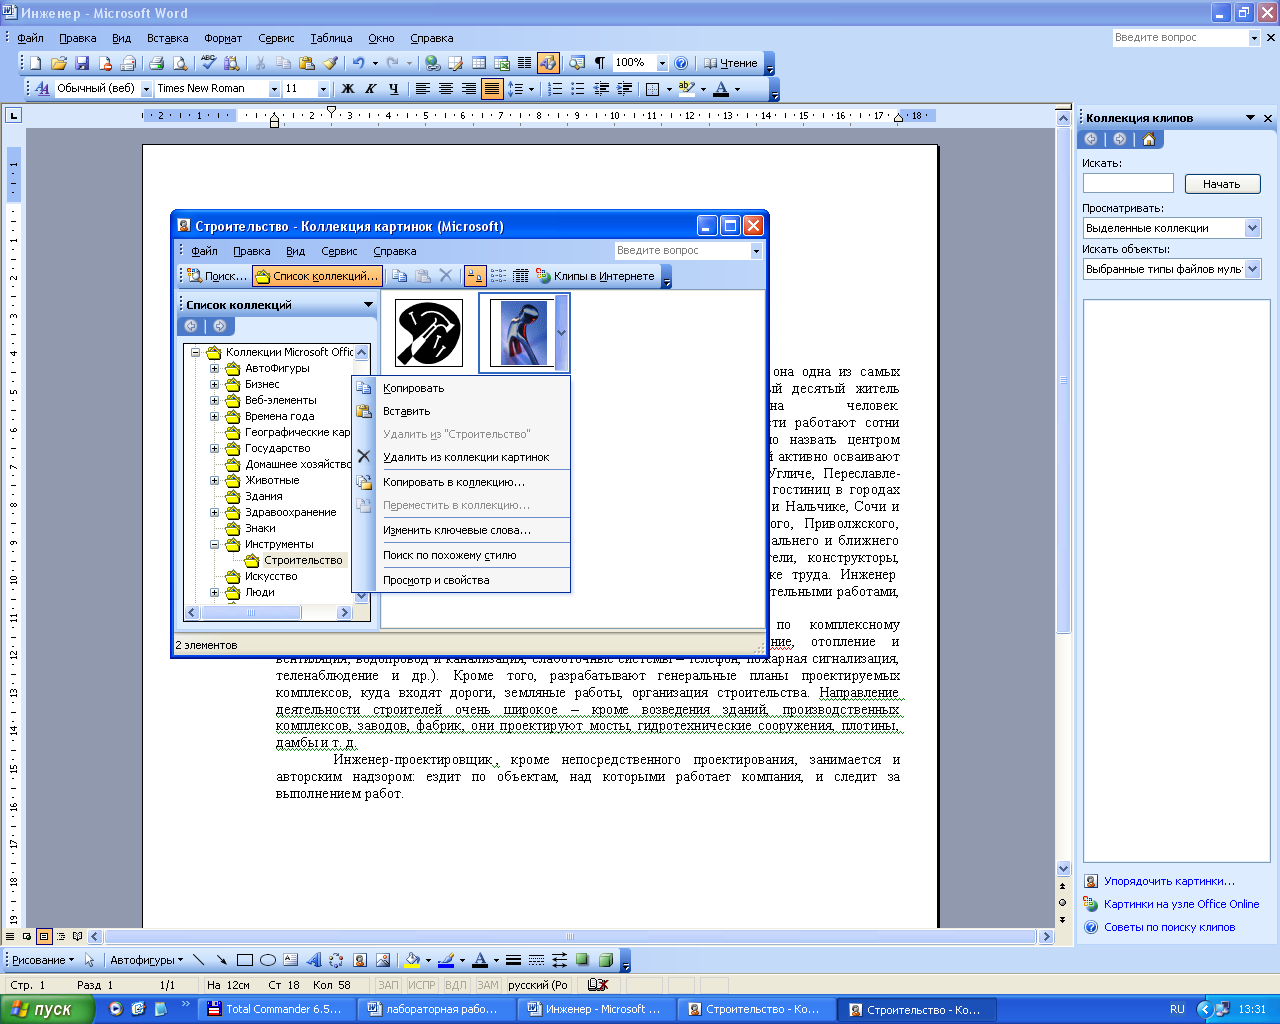The height and width of the screenshot is (1024, 1280).
Task: Insert WordArt from Drawing toolbar
Action: click(313, 960)
